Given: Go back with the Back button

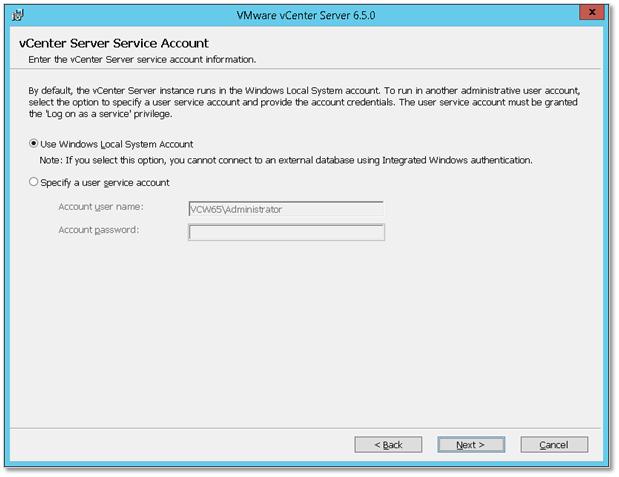Looking at the screenshot, I should (x=388, y=445).
